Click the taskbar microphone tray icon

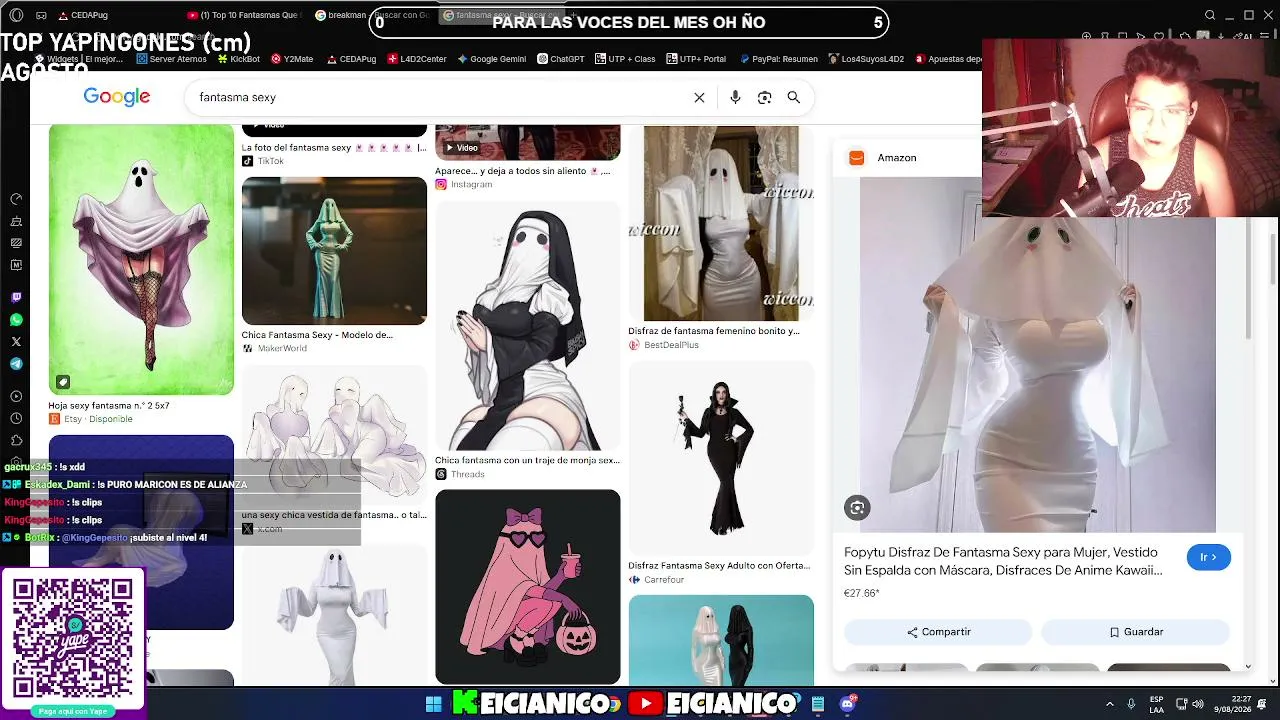click(x=1131, y=704)
